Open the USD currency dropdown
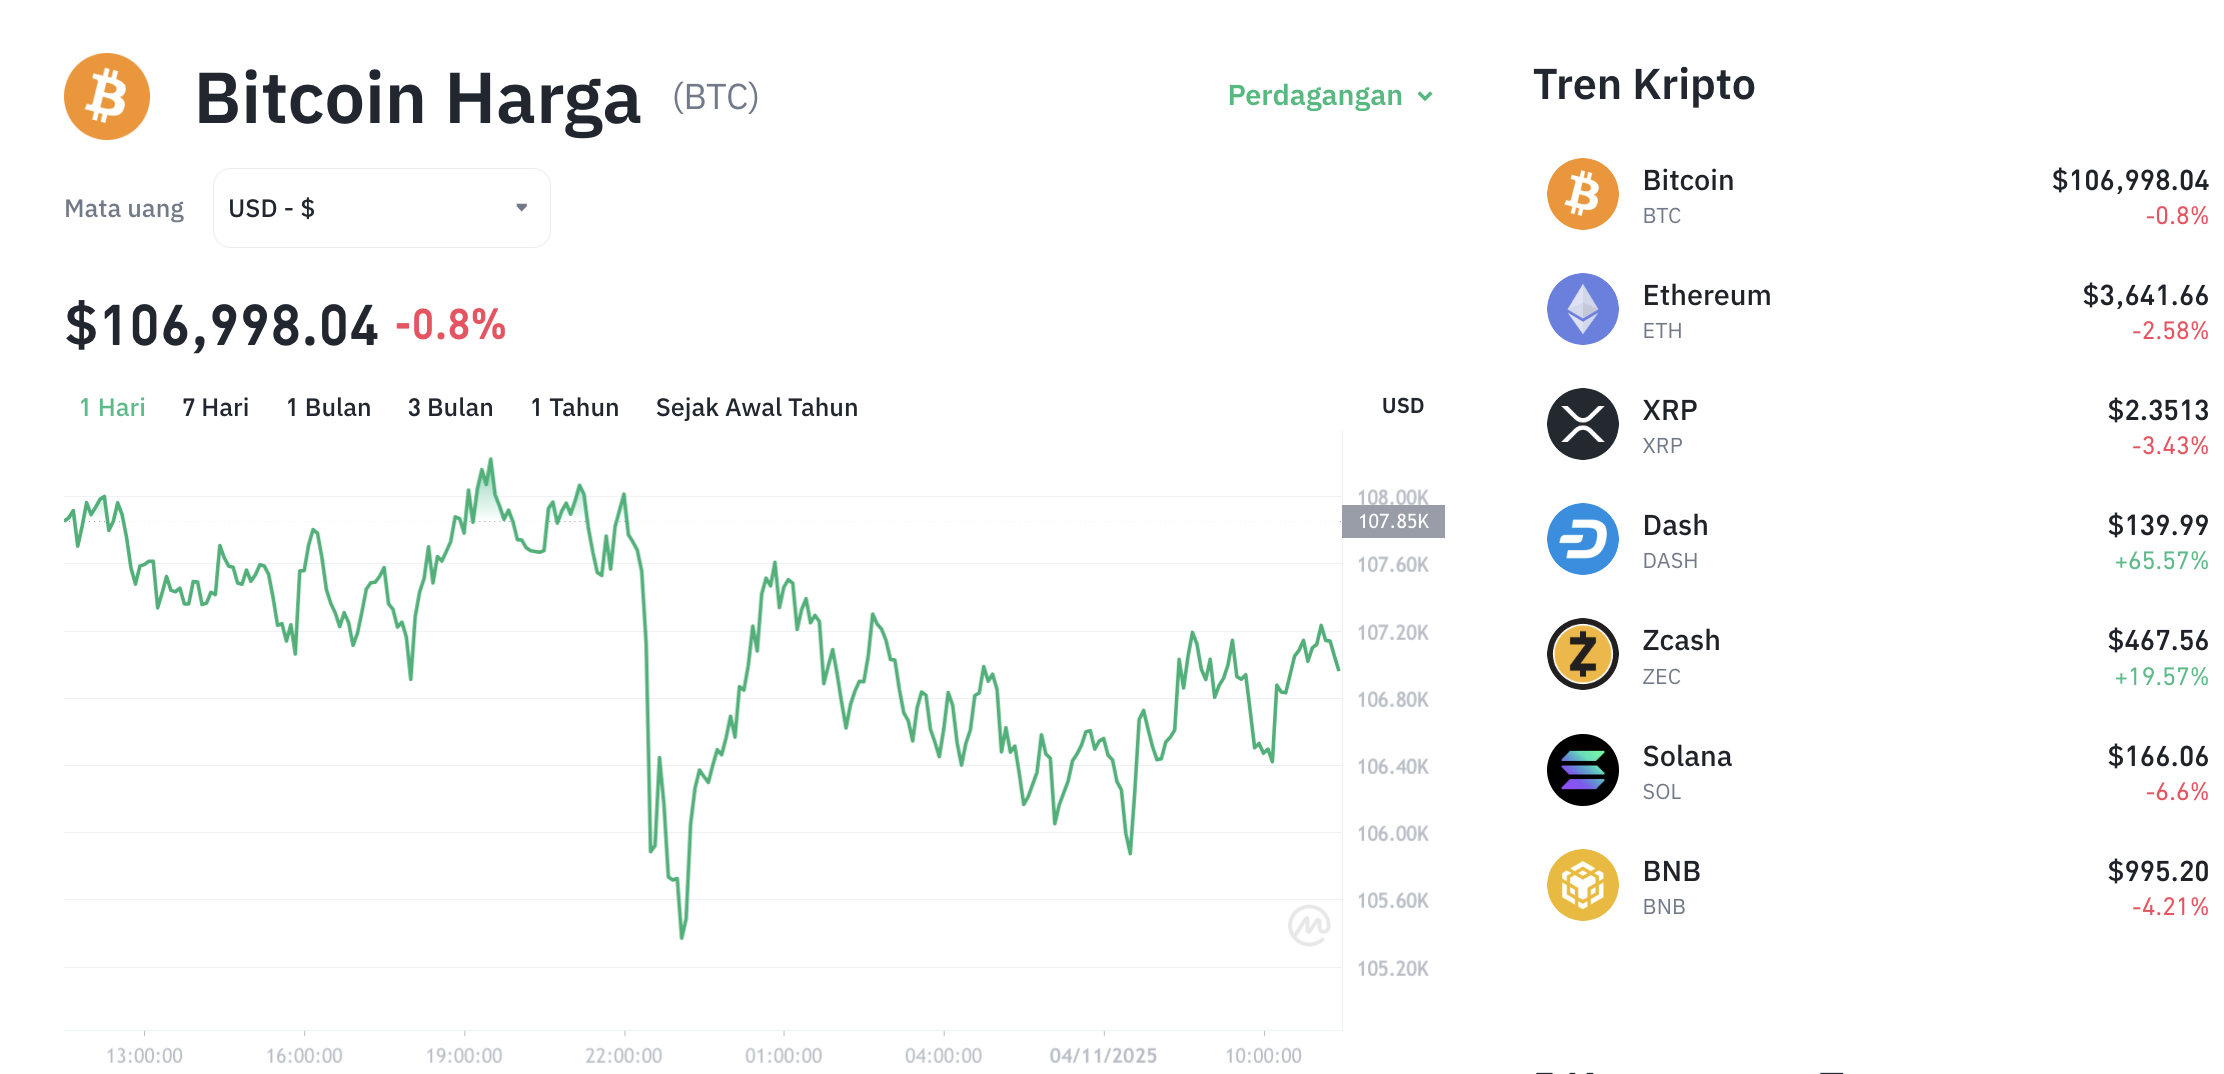The width and height of the screenshot is (2224, 1074). coord(381,207)
